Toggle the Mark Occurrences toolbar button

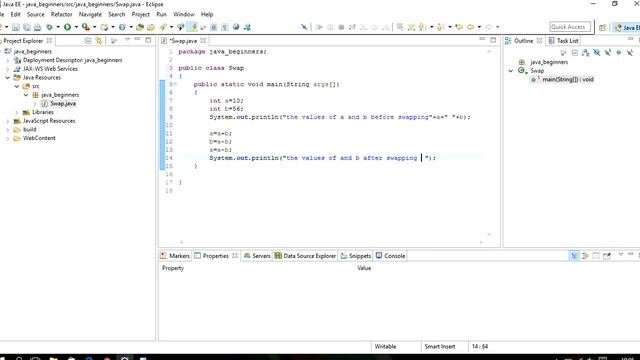(x=192, y=27)
